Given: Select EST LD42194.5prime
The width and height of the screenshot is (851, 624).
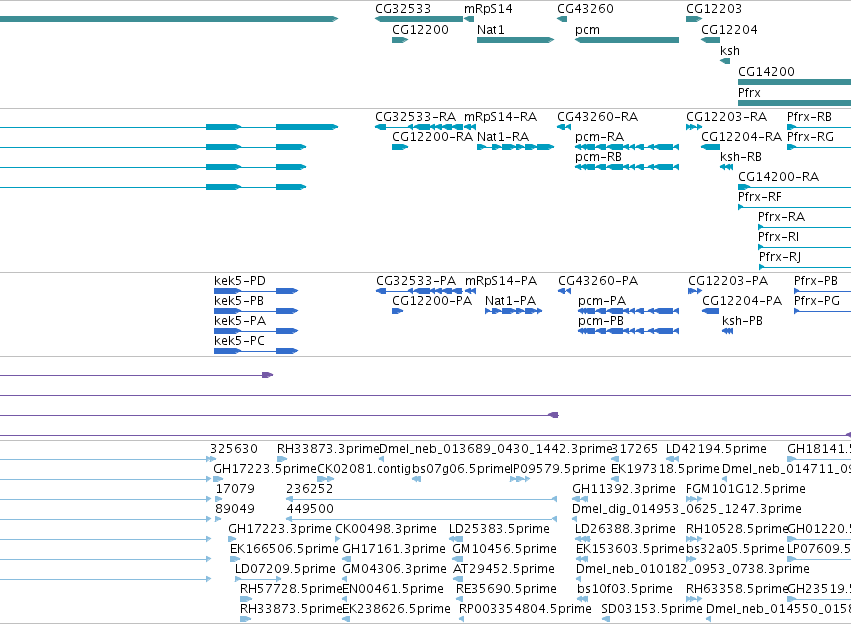Looking at the screenshot, I should click(716, 449).
